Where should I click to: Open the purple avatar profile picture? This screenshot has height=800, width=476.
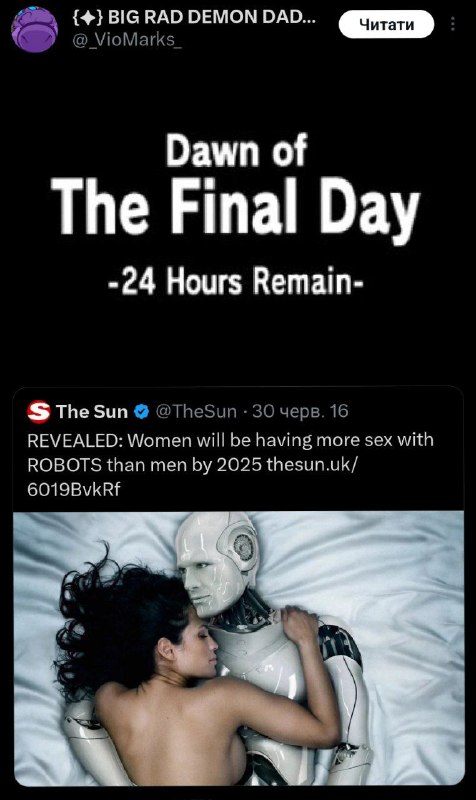(34, 29)
